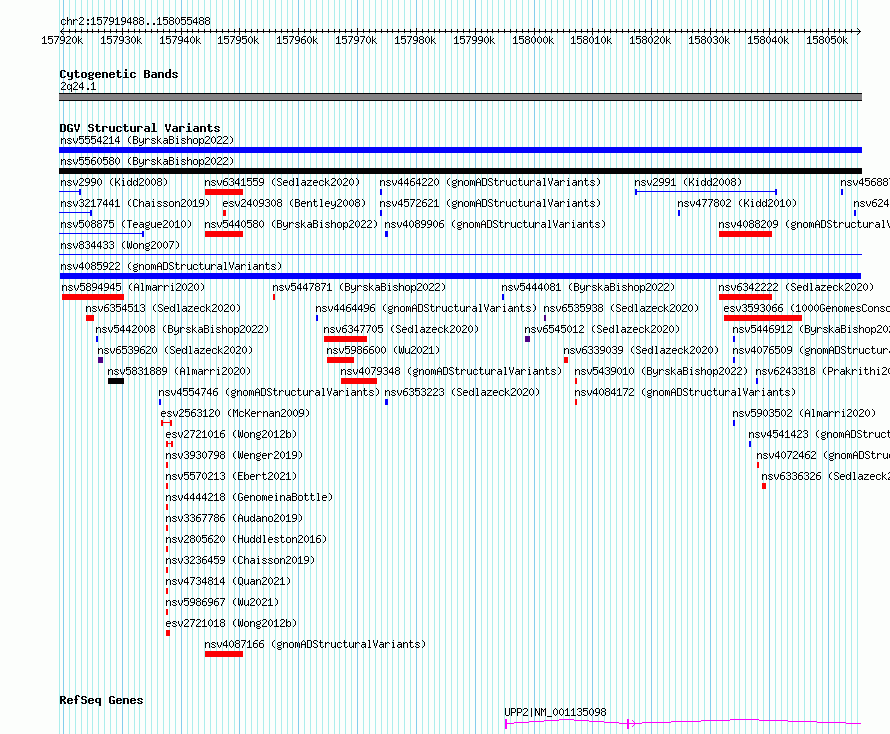
Task: Click nsv6336326 Sedlazeck variant label
Action: (825, 476)
